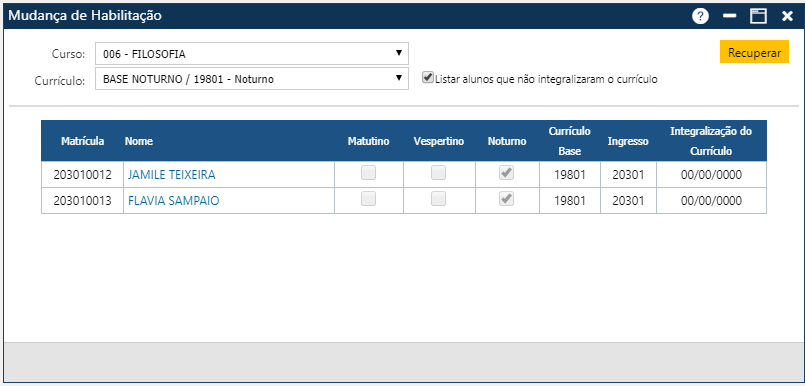Click the Matrícula column header
805x386 pixels.
[83, 141]
